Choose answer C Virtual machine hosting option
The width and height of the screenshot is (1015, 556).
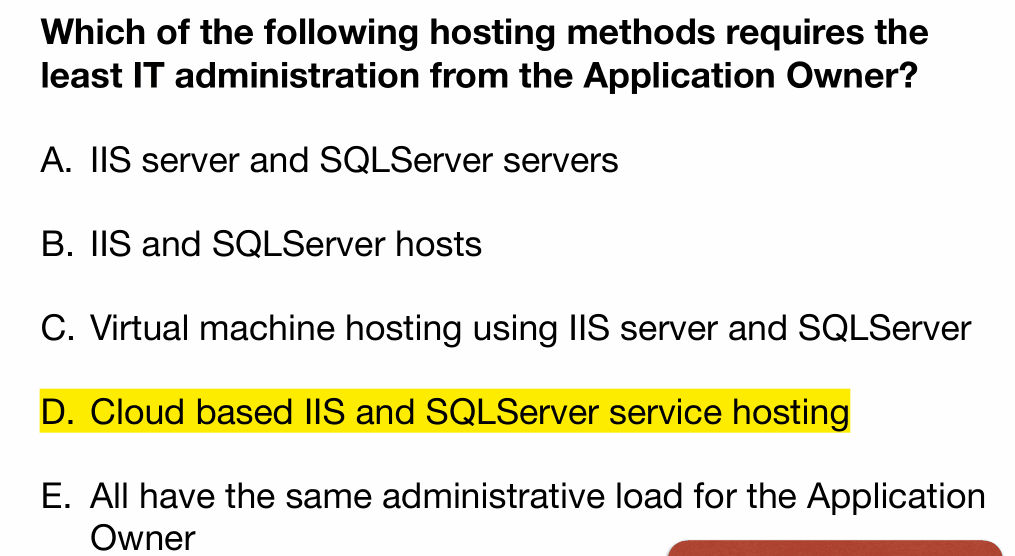506,328
